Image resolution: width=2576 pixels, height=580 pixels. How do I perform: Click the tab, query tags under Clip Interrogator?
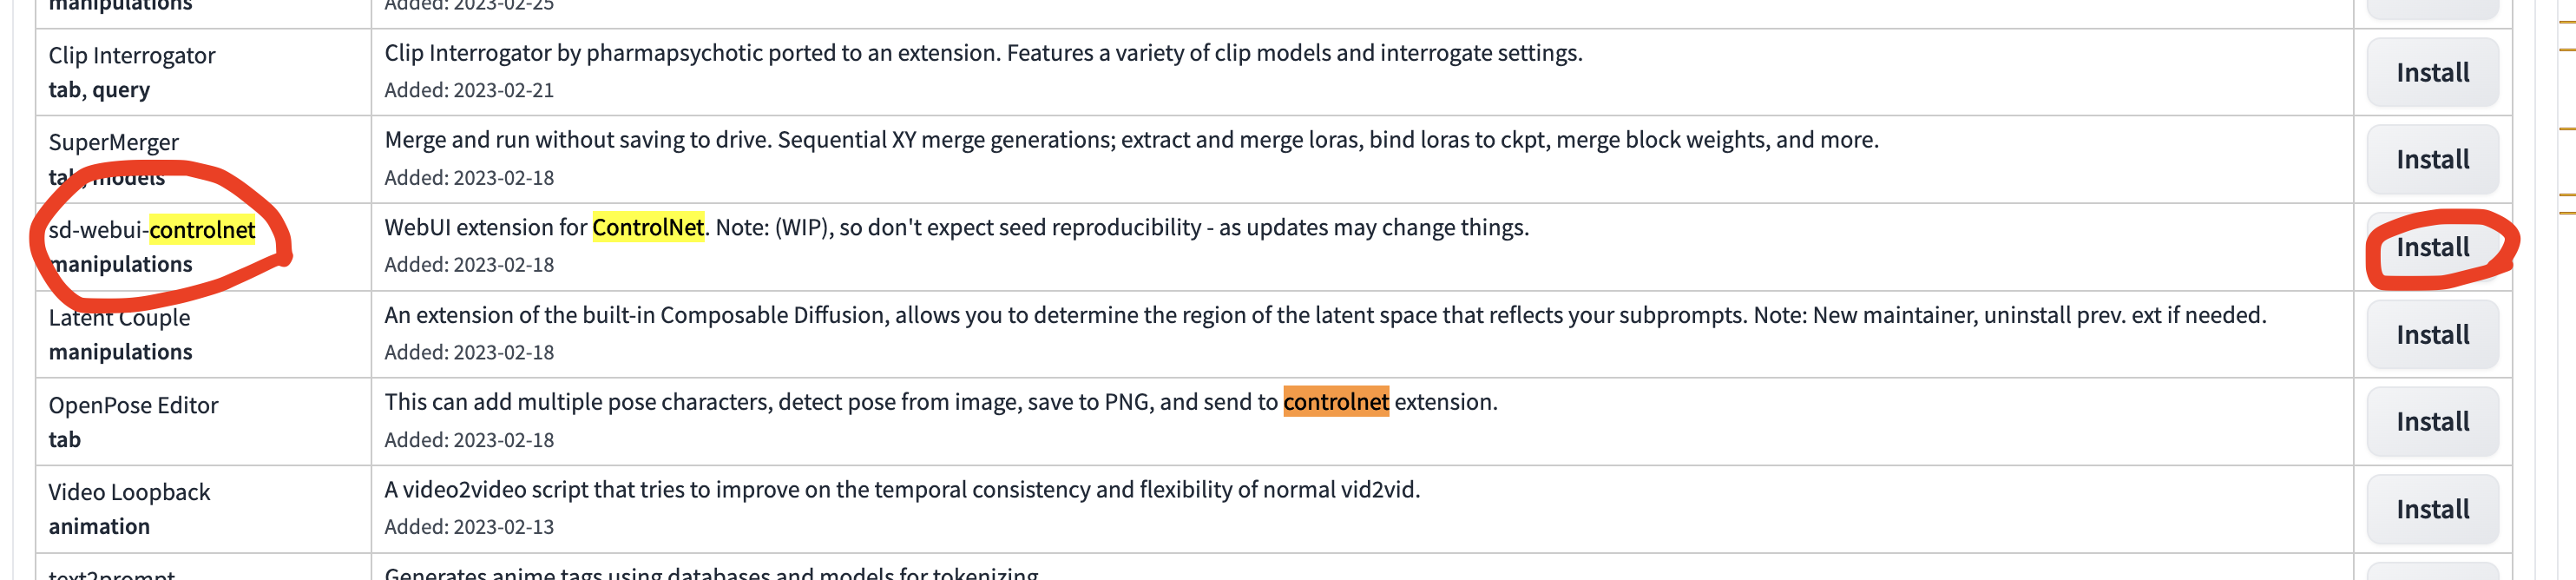(99, 90)
